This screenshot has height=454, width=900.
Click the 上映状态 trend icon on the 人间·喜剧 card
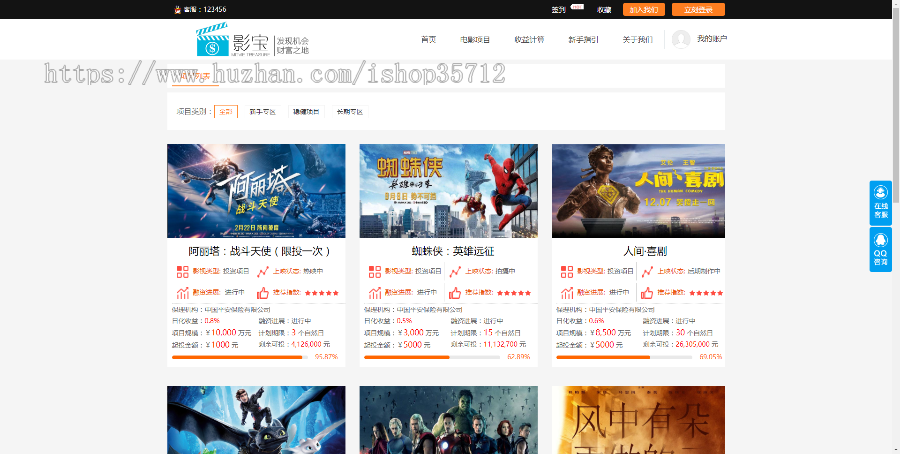[647, 271]
